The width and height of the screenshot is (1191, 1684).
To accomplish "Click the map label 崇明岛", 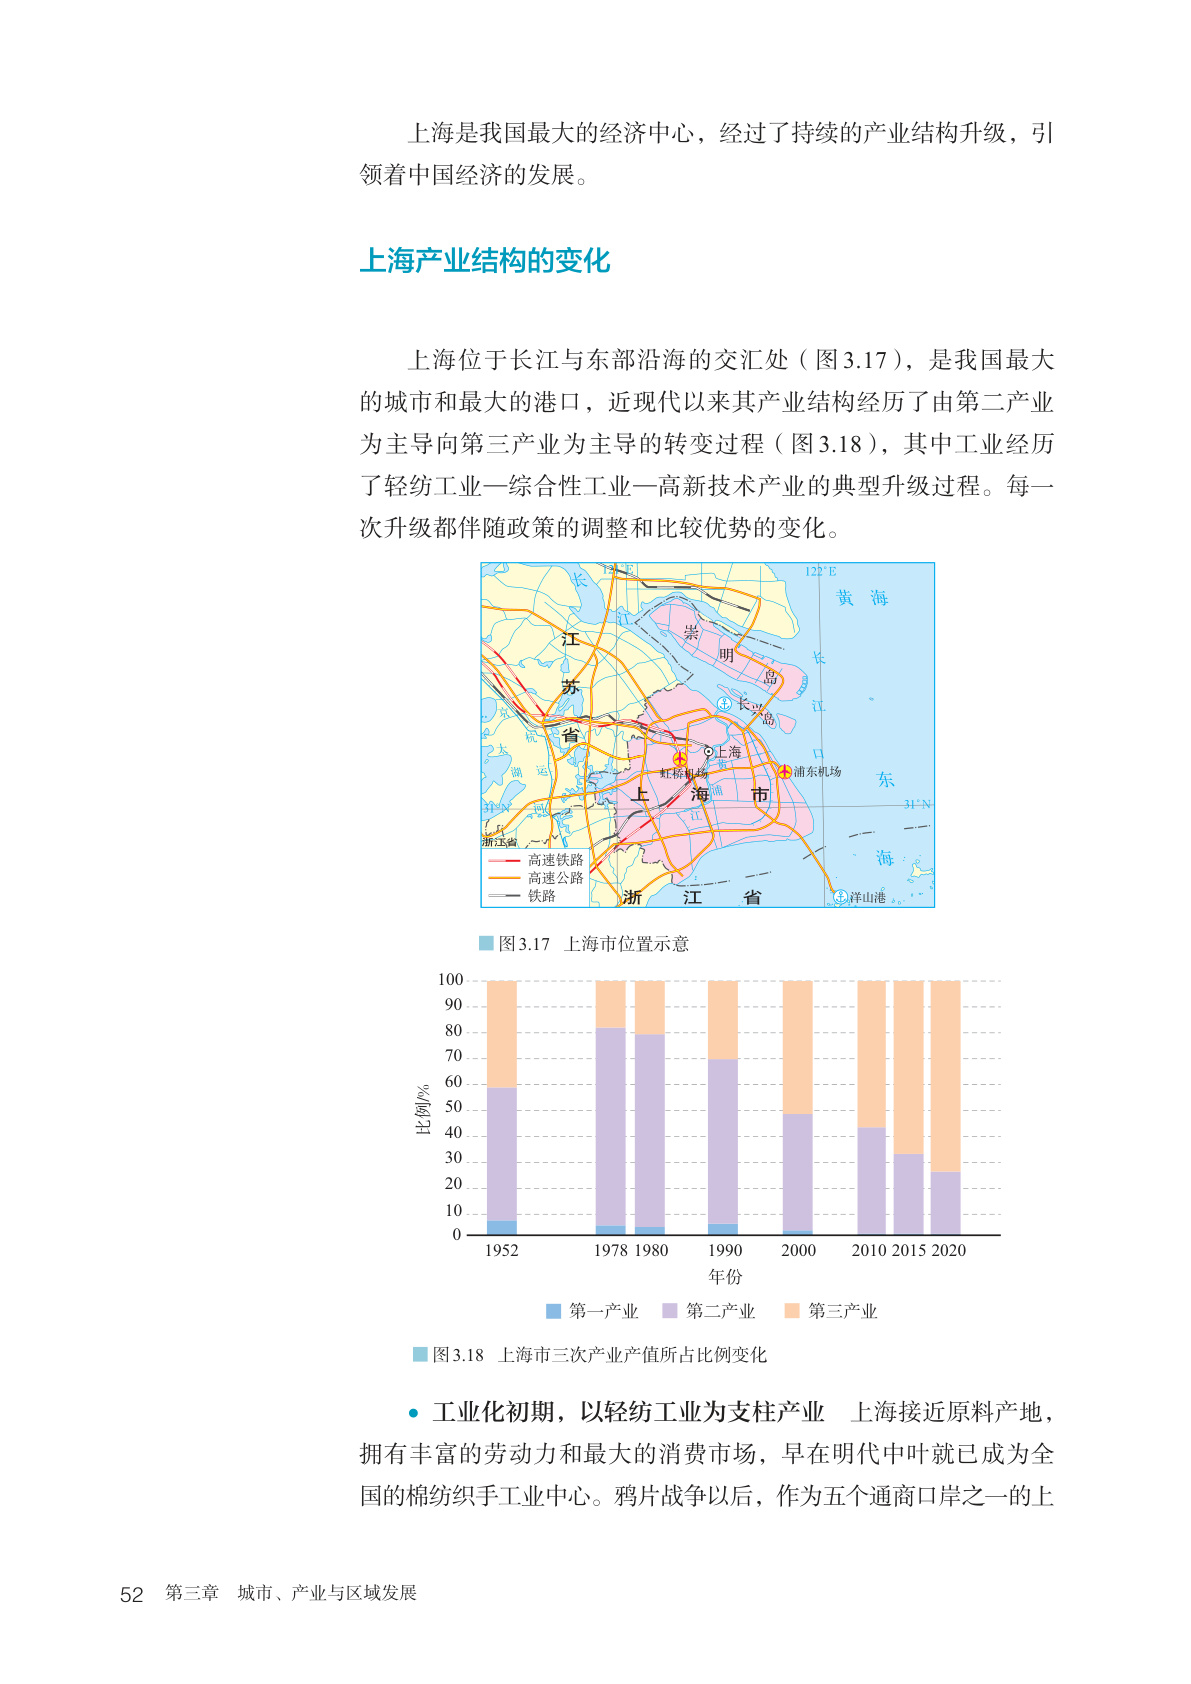I will [x=730, y=655].
